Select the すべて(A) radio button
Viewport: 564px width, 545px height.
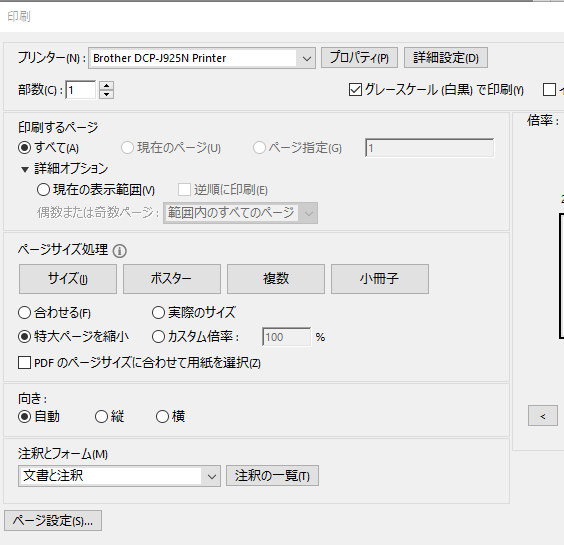24,147
